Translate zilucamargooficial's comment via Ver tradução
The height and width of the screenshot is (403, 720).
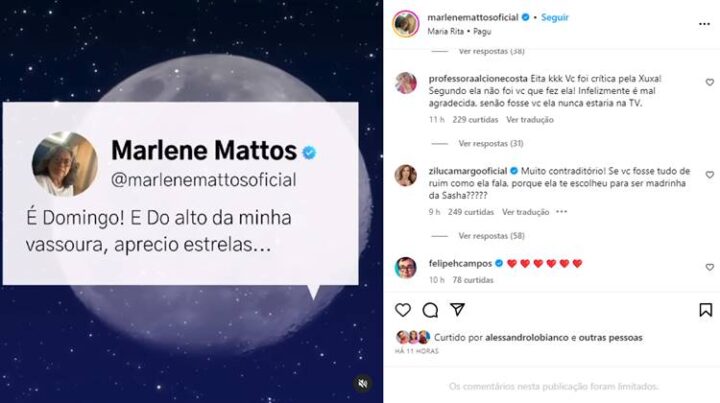coord(525,212)
